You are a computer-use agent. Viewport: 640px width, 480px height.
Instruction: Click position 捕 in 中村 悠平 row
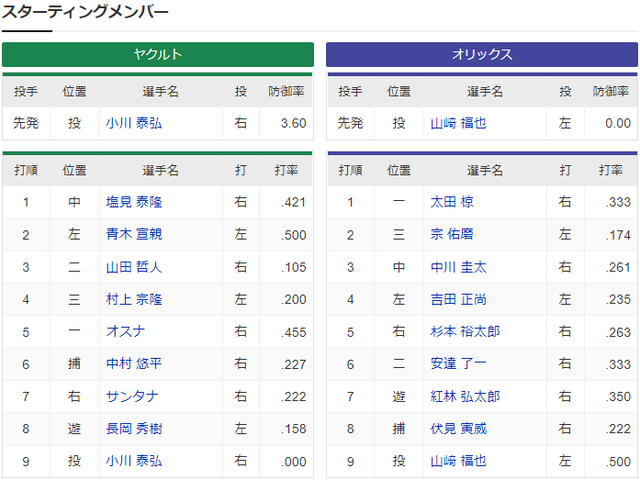(x=74, y=363)
